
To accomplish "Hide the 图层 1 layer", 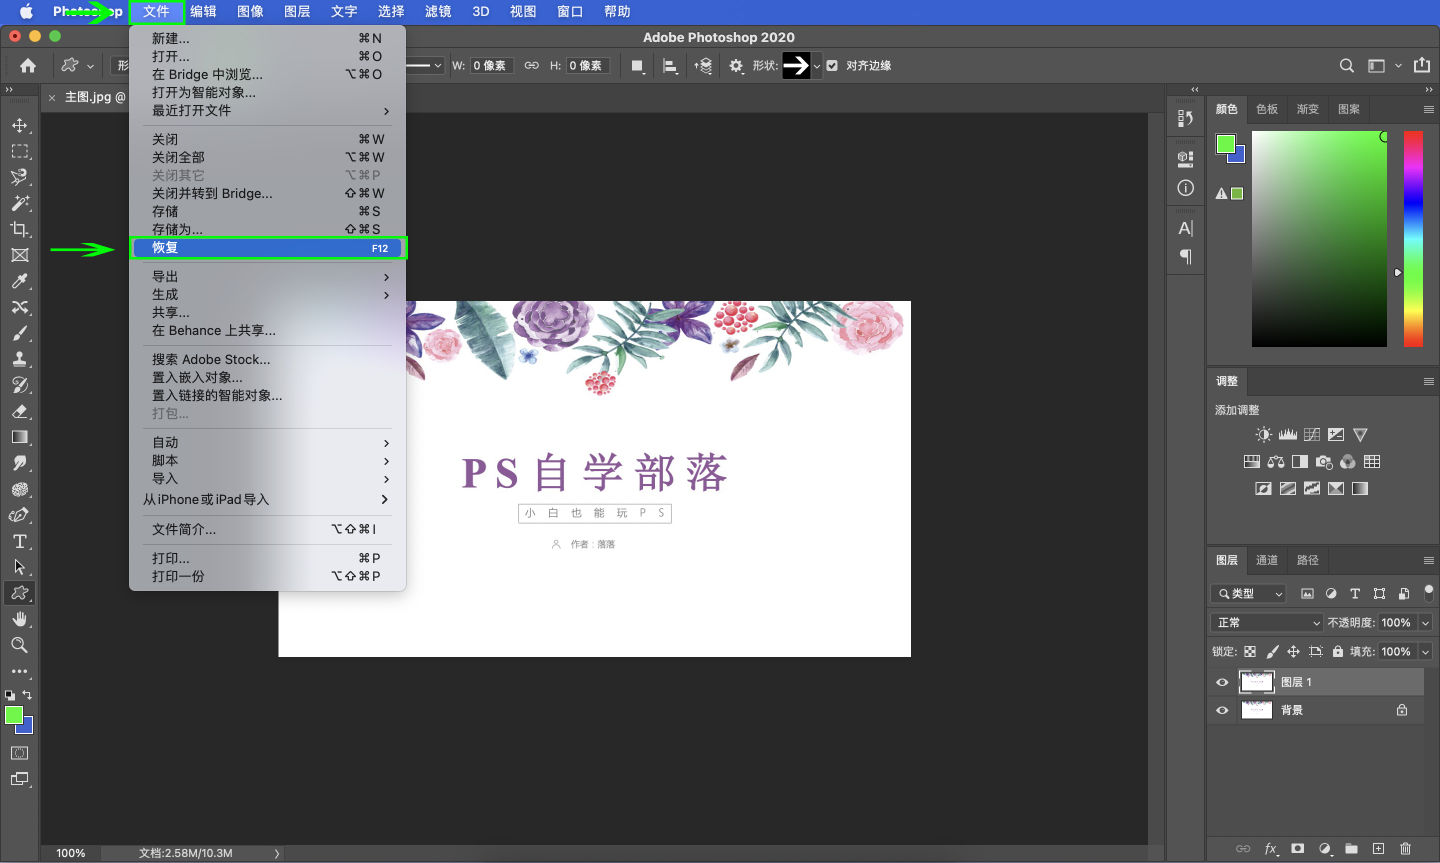I will pyautogui.click(x=1221, y=681).
